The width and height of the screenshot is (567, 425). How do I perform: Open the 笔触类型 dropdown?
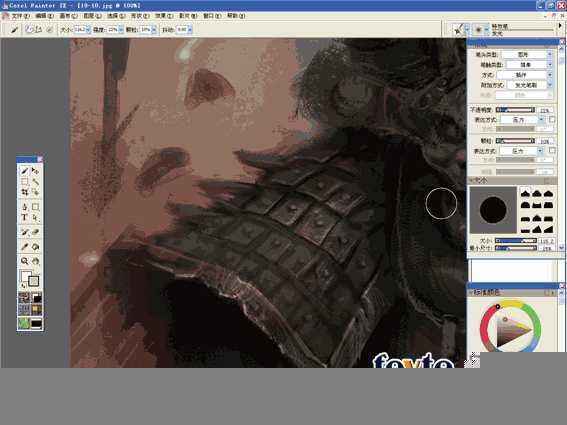(x=529, y=64)
